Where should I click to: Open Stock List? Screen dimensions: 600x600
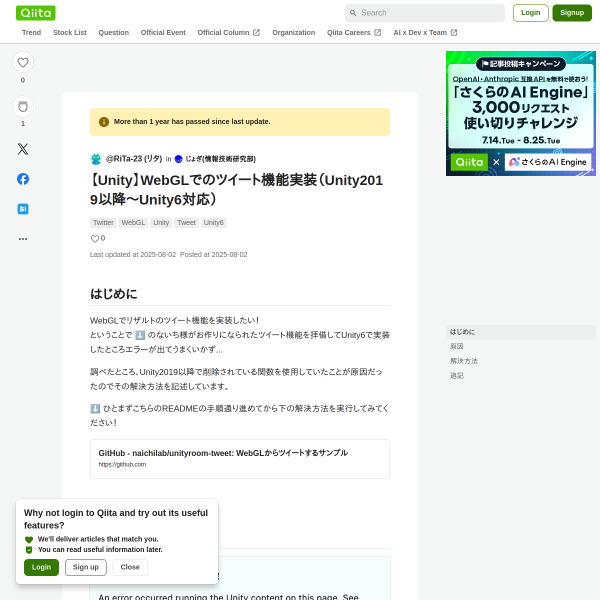(70, 33)
